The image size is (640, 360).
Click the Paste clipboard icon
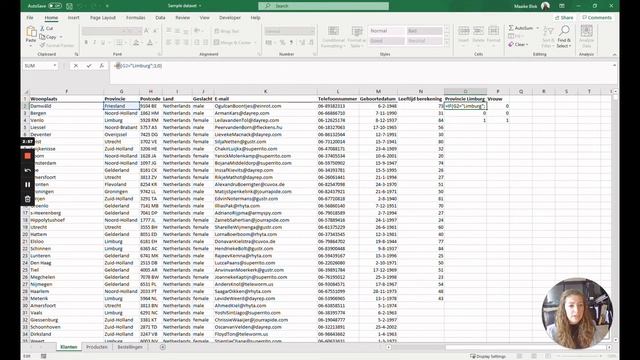(x=31, y=32)
